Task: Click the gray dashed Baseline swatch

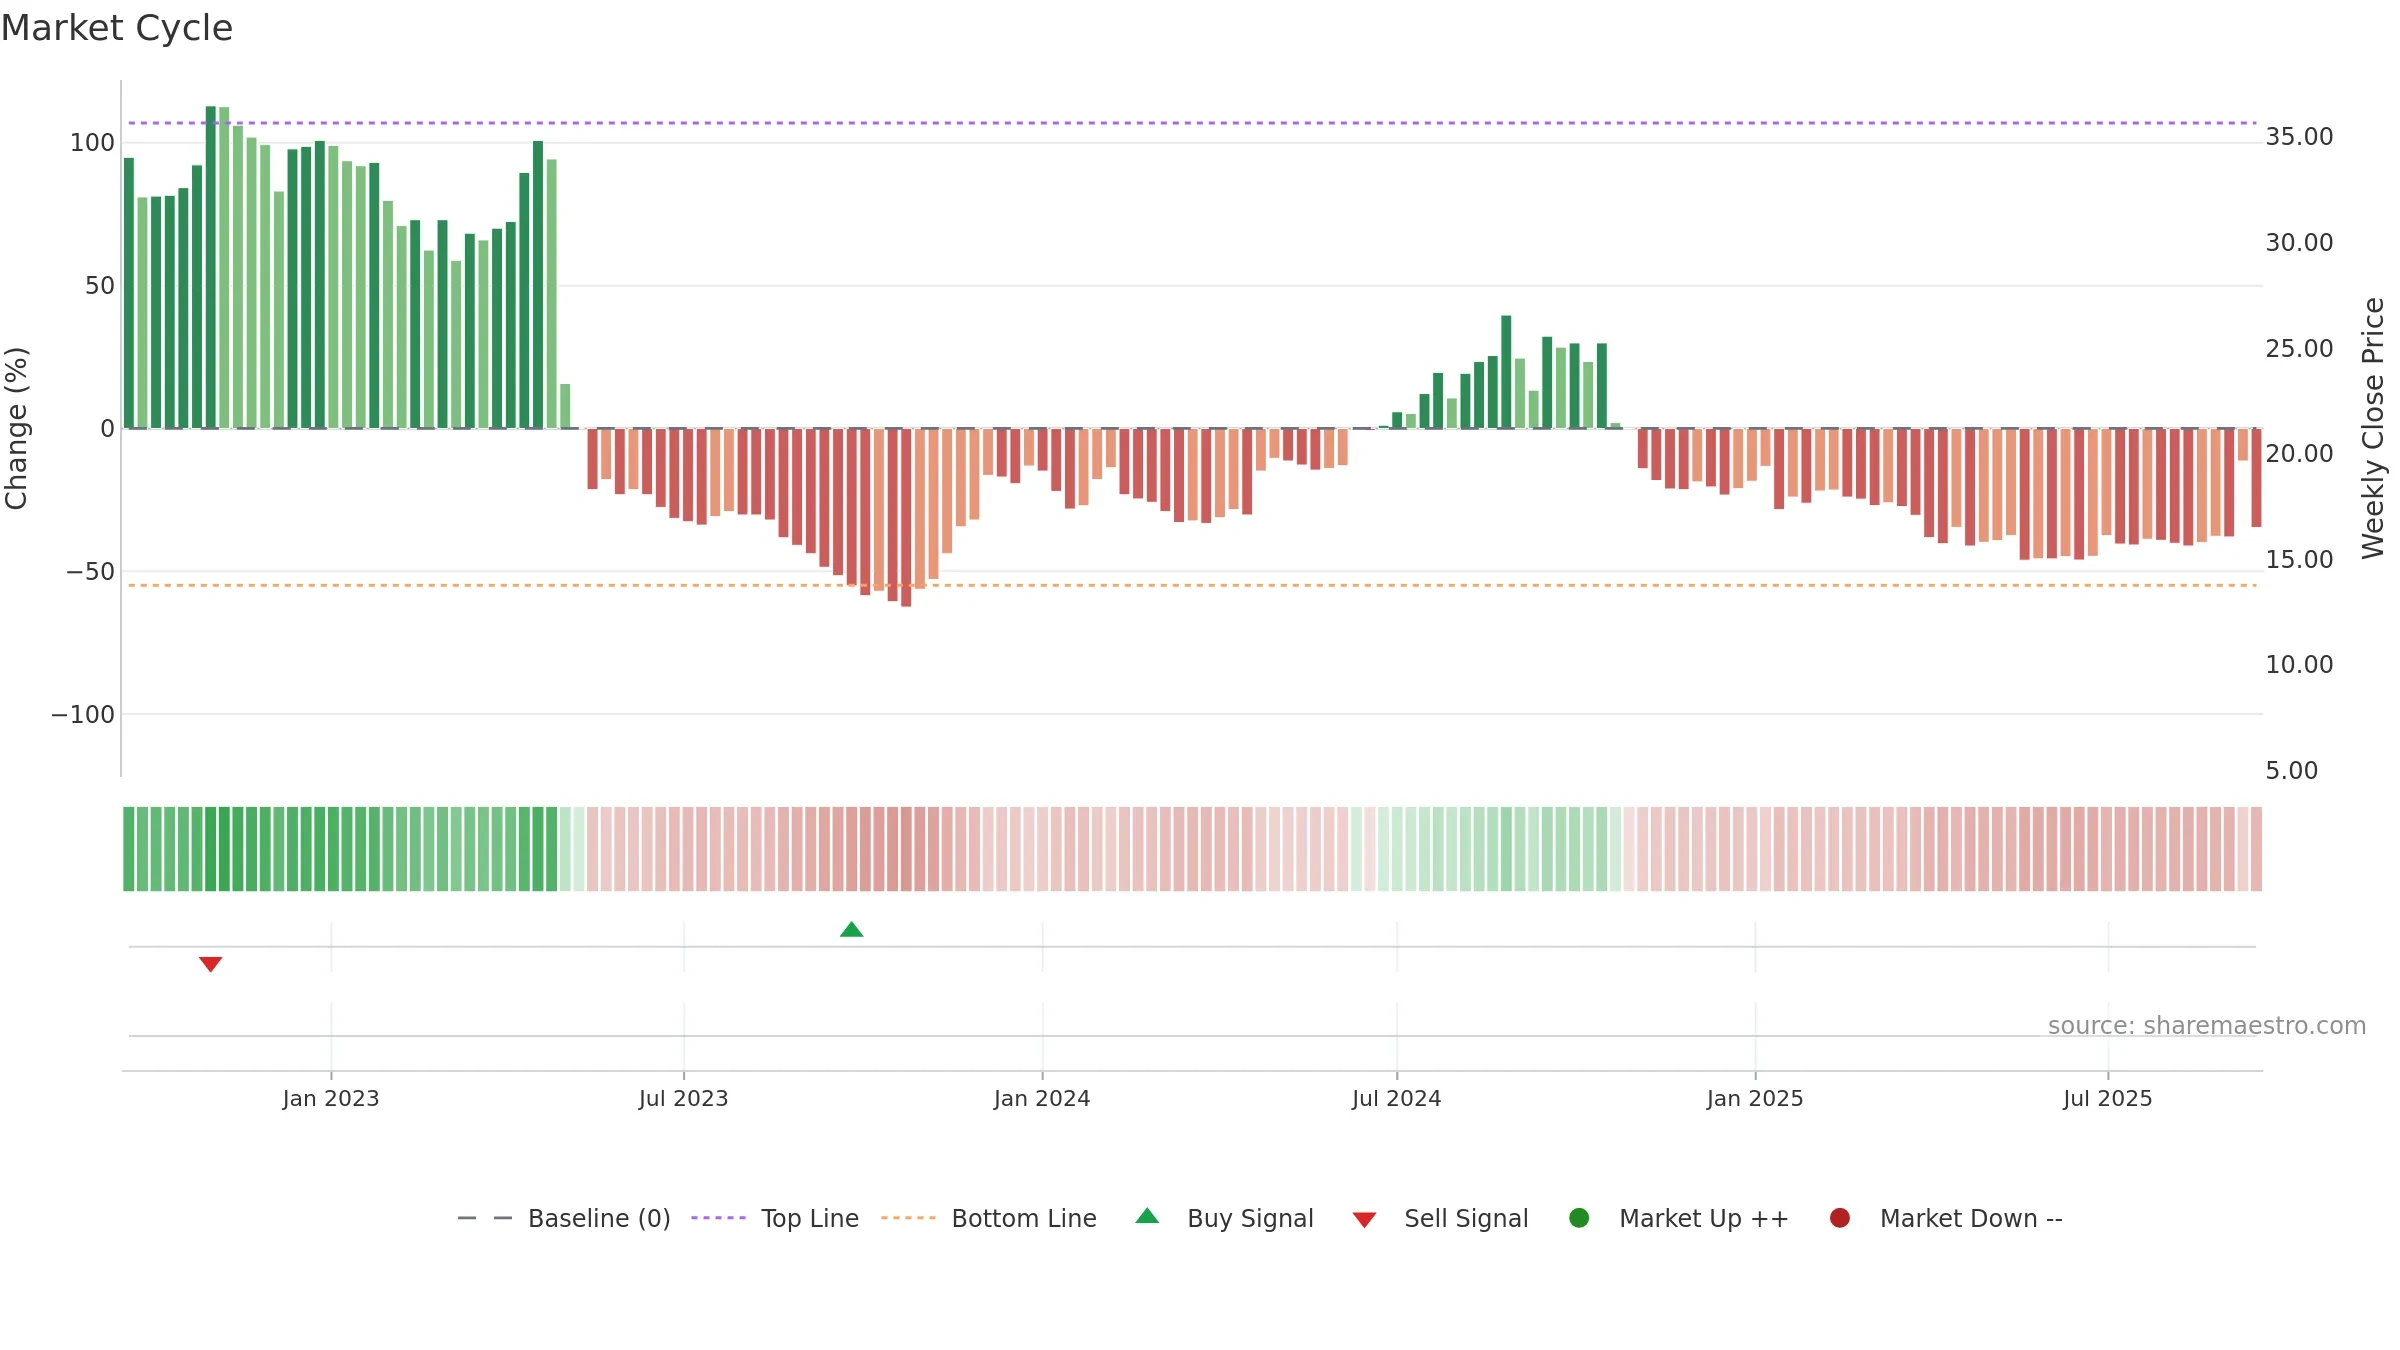Action: 485,1218
